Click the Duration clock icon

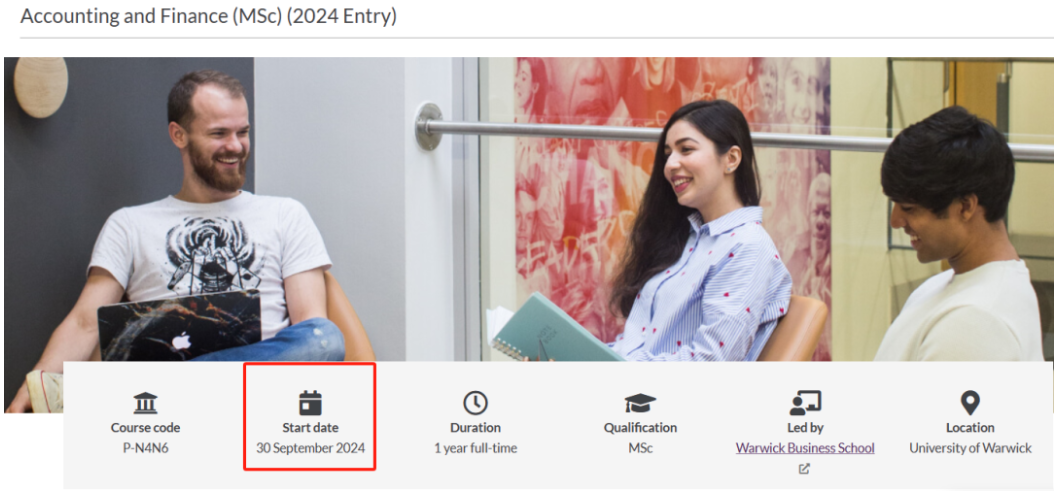pyautogui.click(x=476, y=403)
